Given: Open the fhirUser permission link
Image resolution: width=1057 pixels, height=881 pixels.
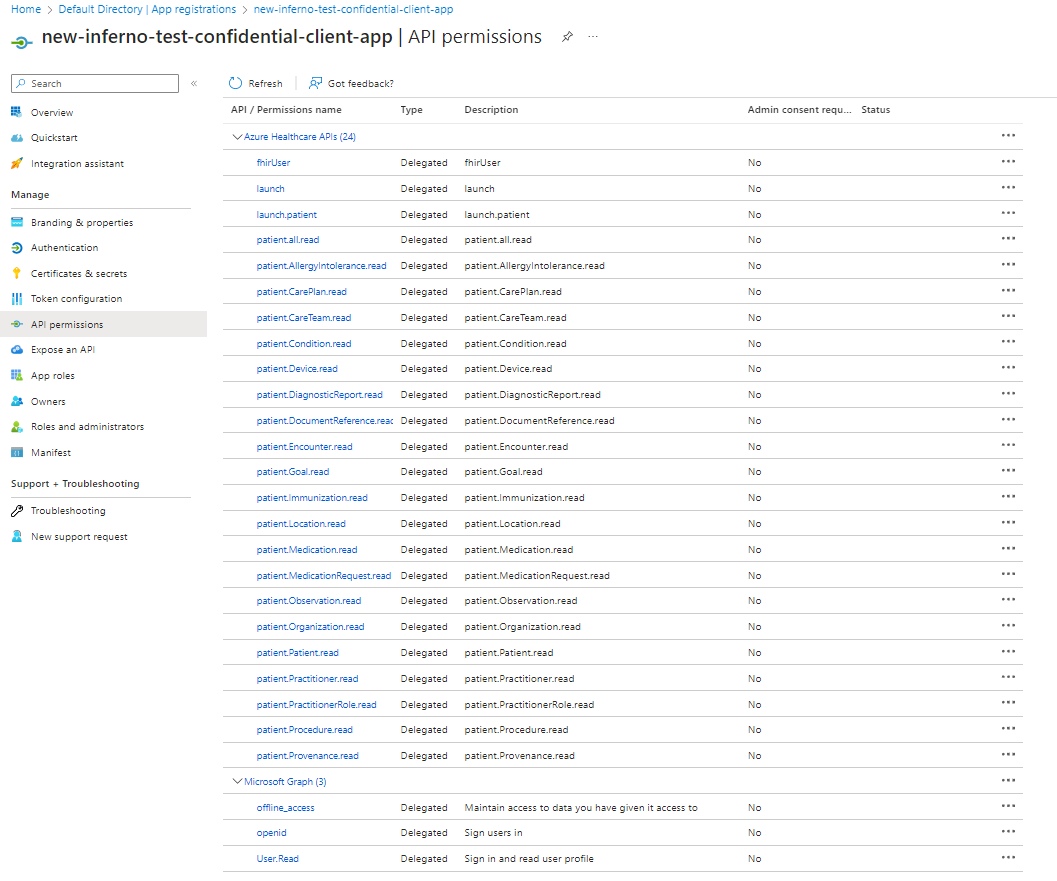Looking at the screenshot, I should click(273, 163).
